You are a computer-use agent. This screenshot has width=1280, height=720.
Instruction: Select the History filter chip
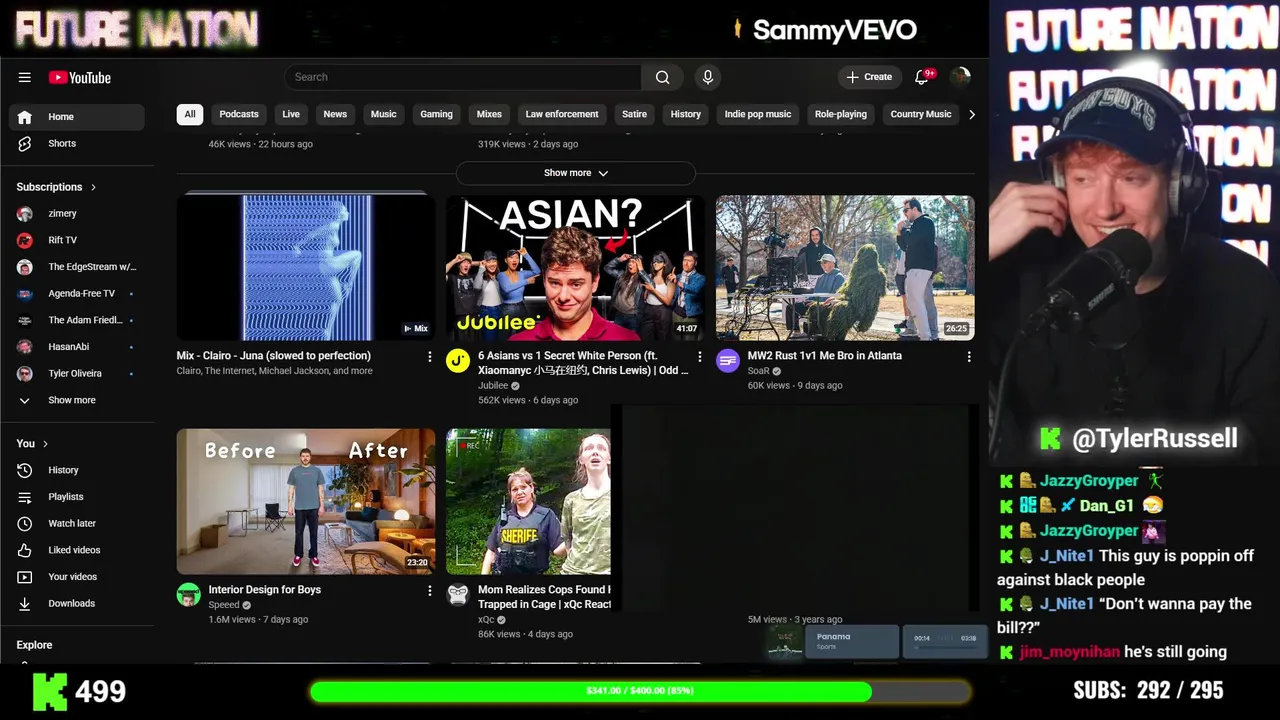pyautogui.click(x=686, y=114)
